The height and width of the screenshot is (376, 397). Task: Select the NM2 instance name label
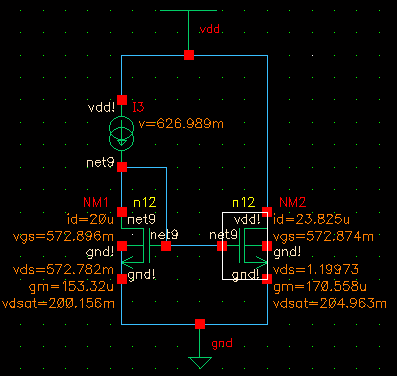(x=293, y=202)
